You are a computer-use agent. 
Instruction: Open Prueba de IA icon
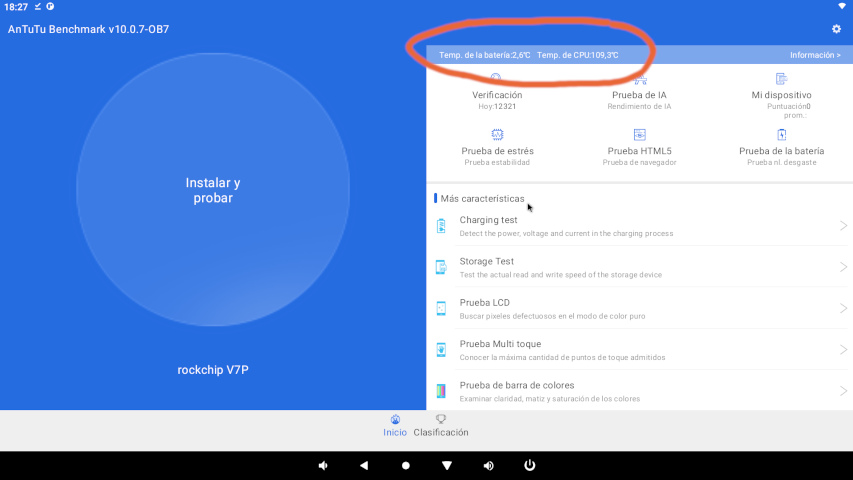pyautogui.click(x=640, y=79)
